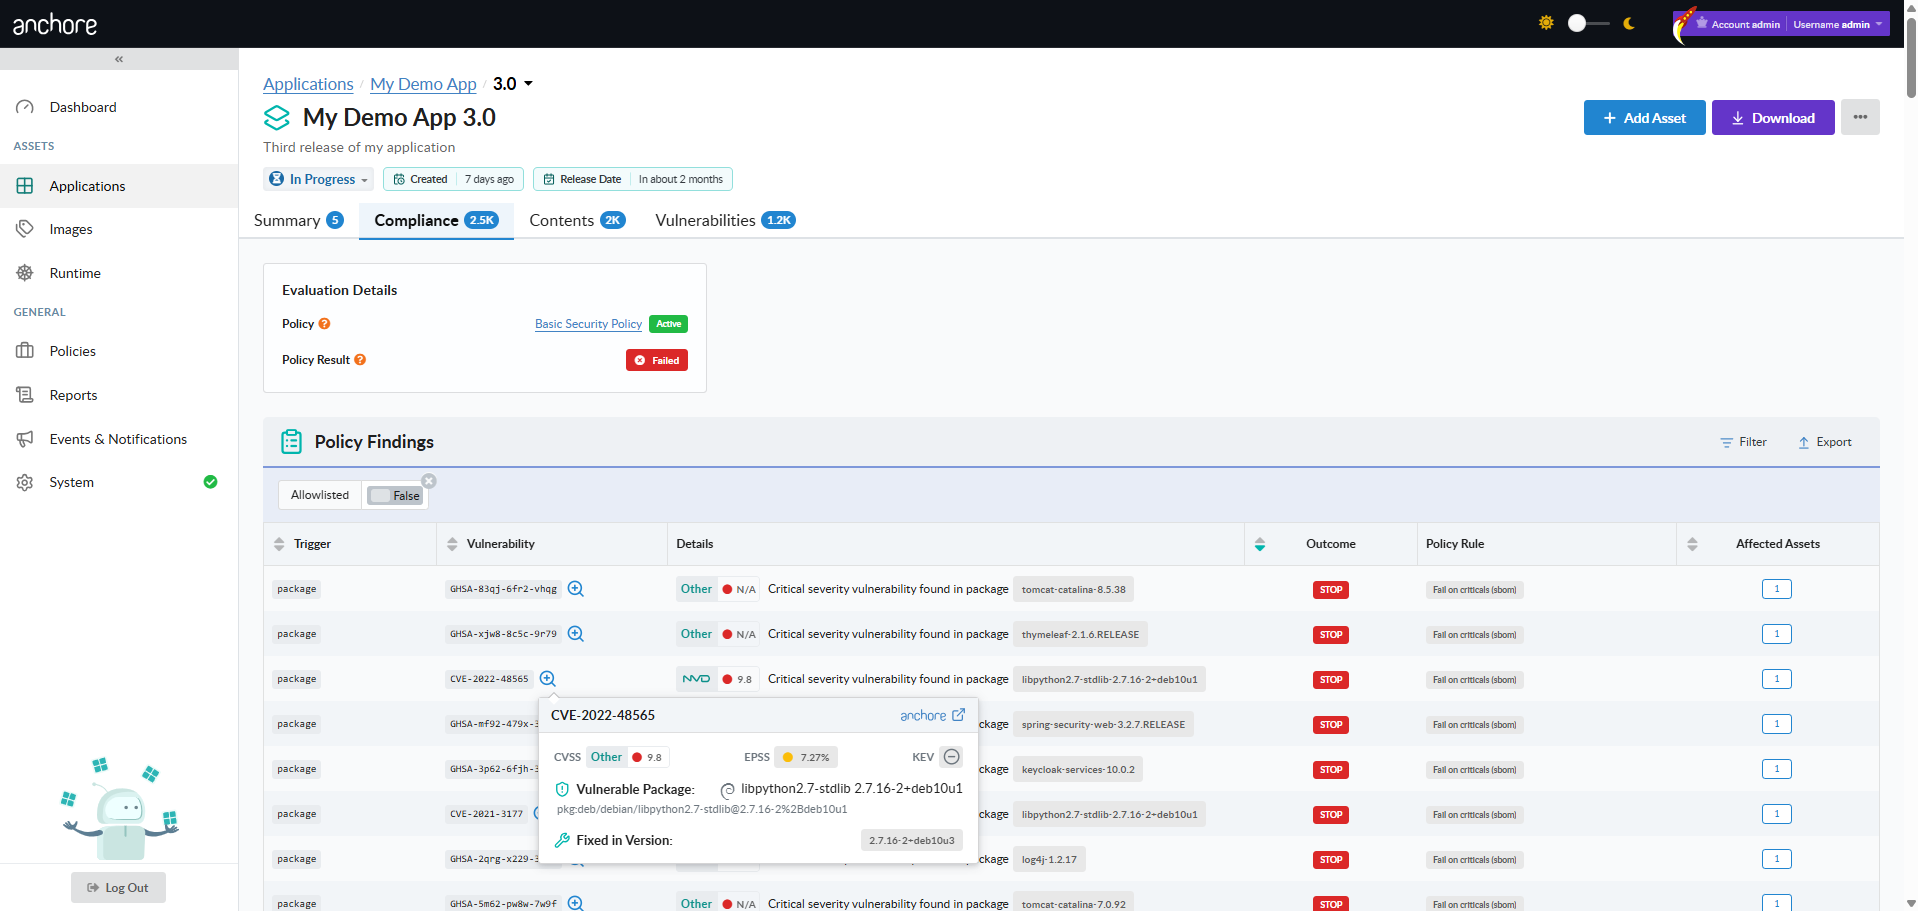The width and height of the screenshot is (1918, 911).
Task: Click the Add Asset button
Action: tap(1644, 117)
